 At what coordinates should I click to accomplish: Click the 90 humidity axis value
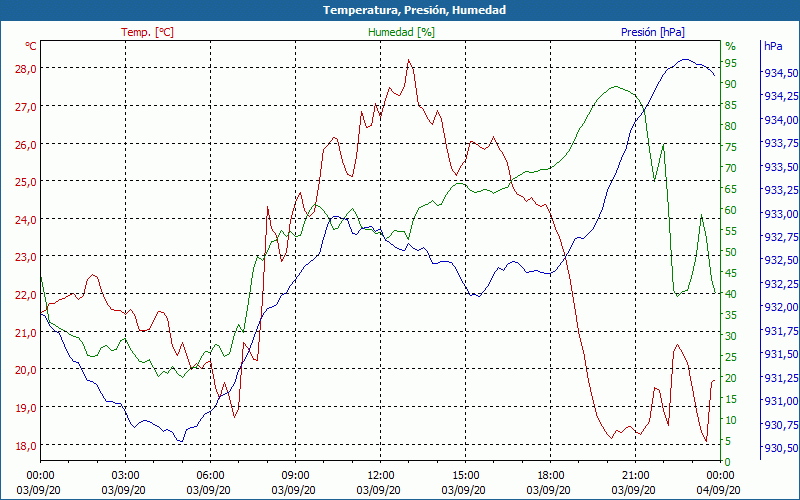(731, 84)
